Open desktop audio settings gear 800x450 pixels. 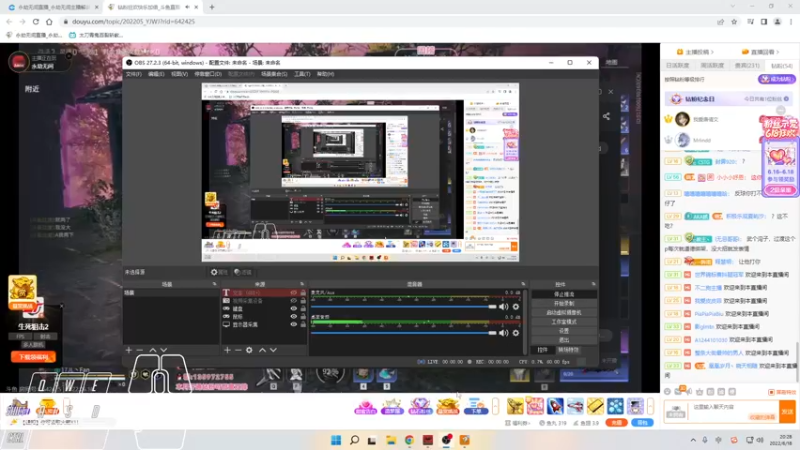(x=516, y=333)
